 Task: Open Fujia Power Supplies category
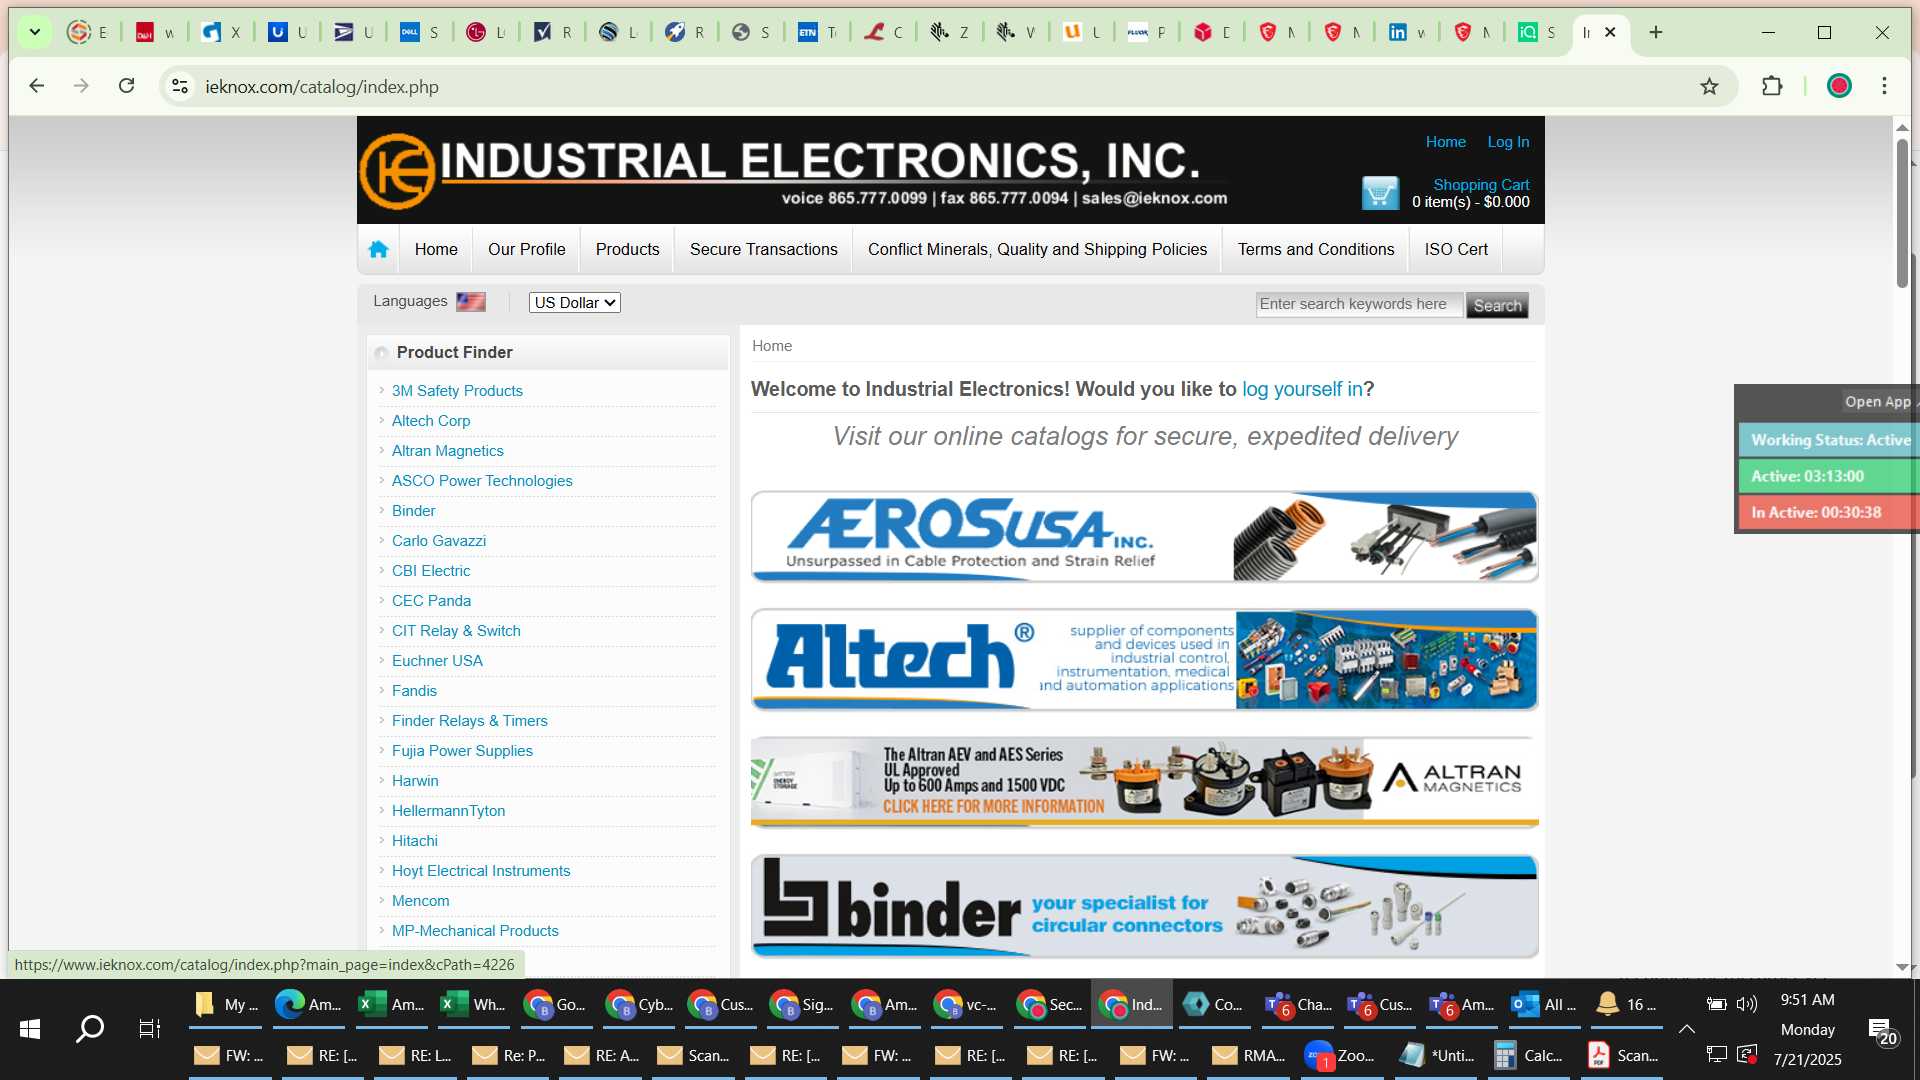462,751
